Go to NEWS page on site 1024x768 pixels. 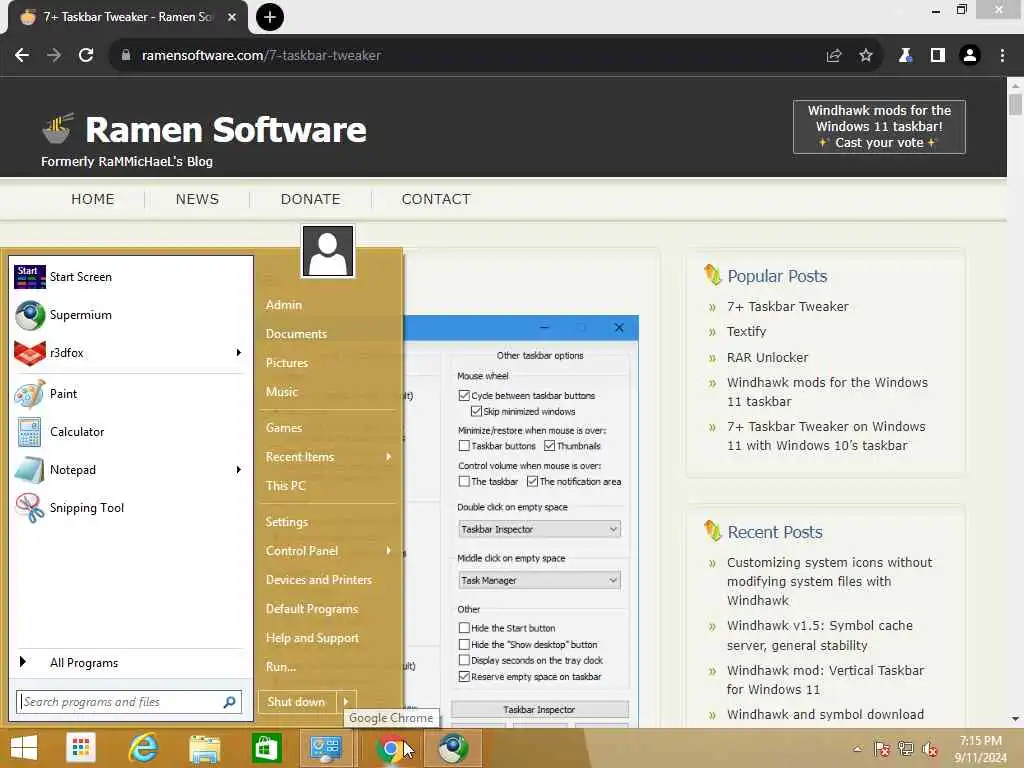pos(197,199)
